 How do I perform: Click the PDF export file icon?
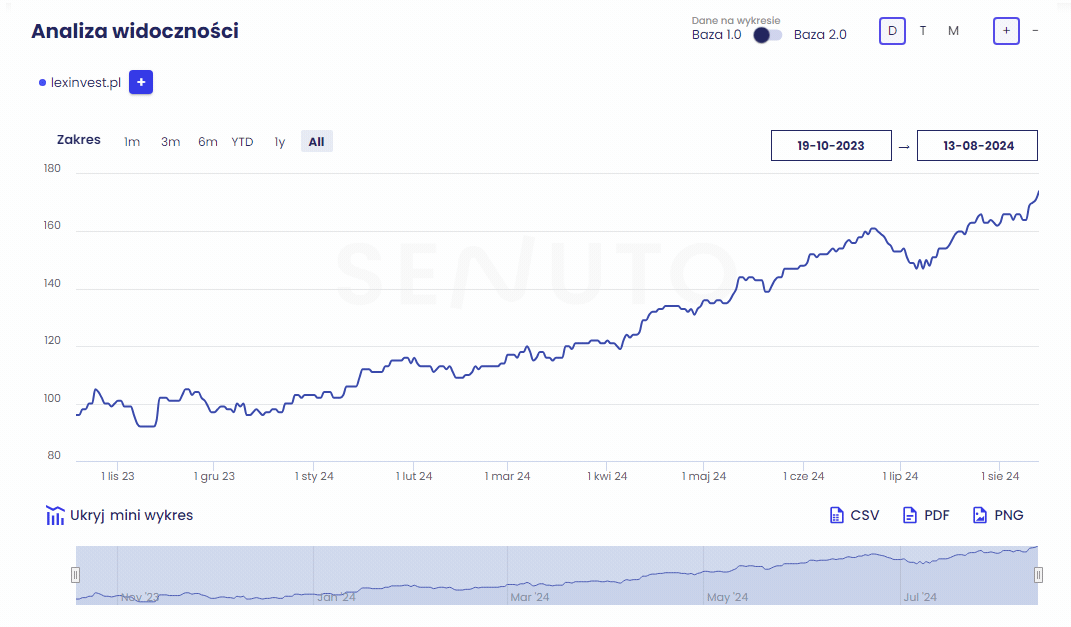909,515
